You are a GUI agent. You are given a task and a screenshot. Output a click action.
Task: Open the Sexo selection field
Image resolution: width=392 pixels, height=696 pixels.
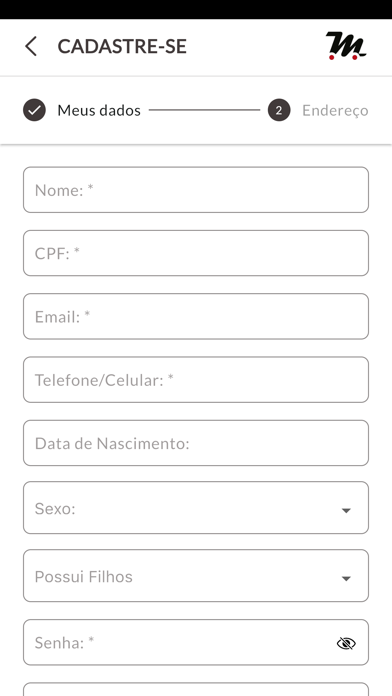(196, 508)
